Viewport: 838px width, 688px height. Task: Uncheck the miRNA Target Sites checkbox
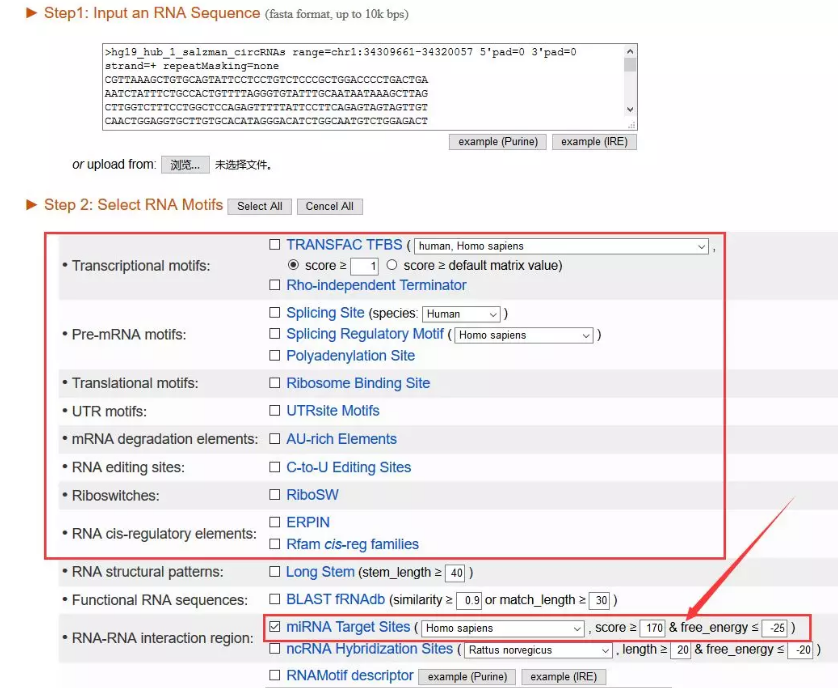click(x=275, y=628)
